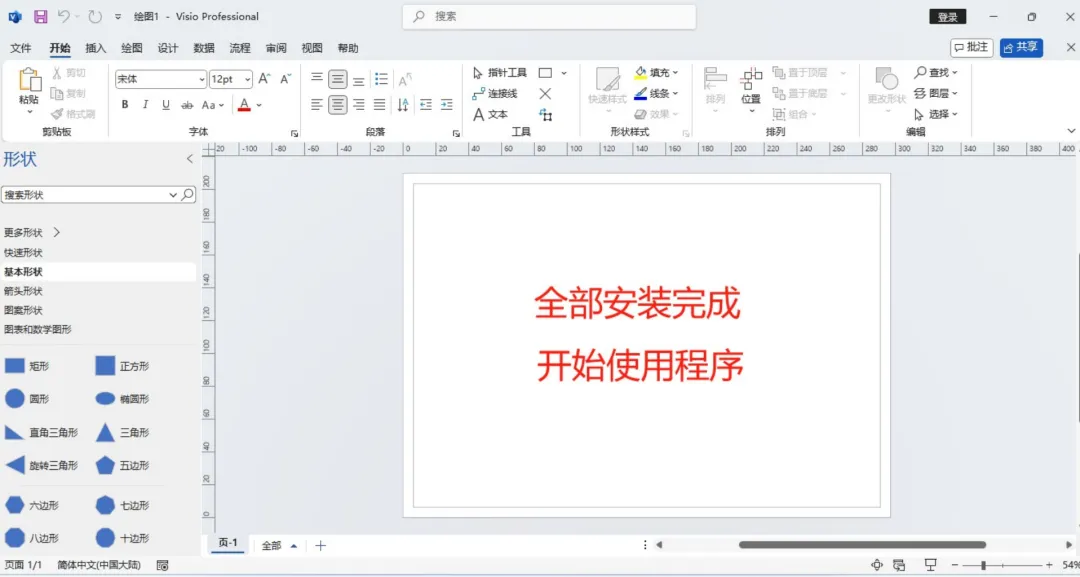The width and height of the screenshot is (1080, 577).
Task: Toggle Underline formatting
Action: coord(166,105)
